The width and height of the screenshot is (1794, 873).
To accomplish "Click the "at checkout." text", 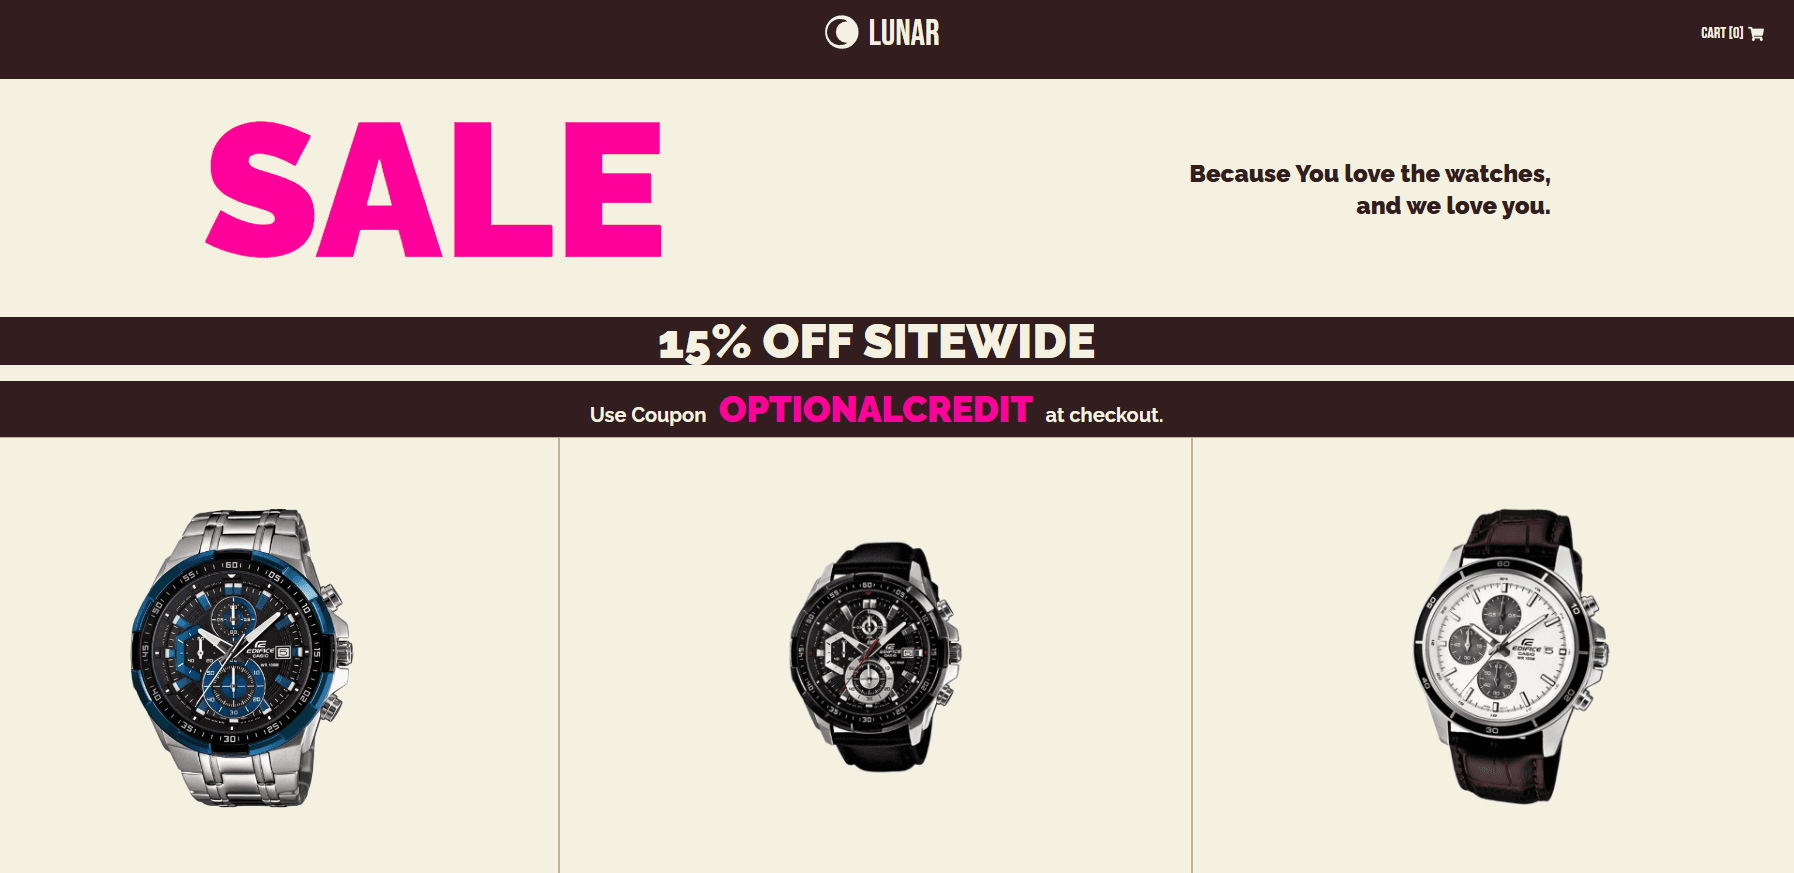I will 1103,415.
